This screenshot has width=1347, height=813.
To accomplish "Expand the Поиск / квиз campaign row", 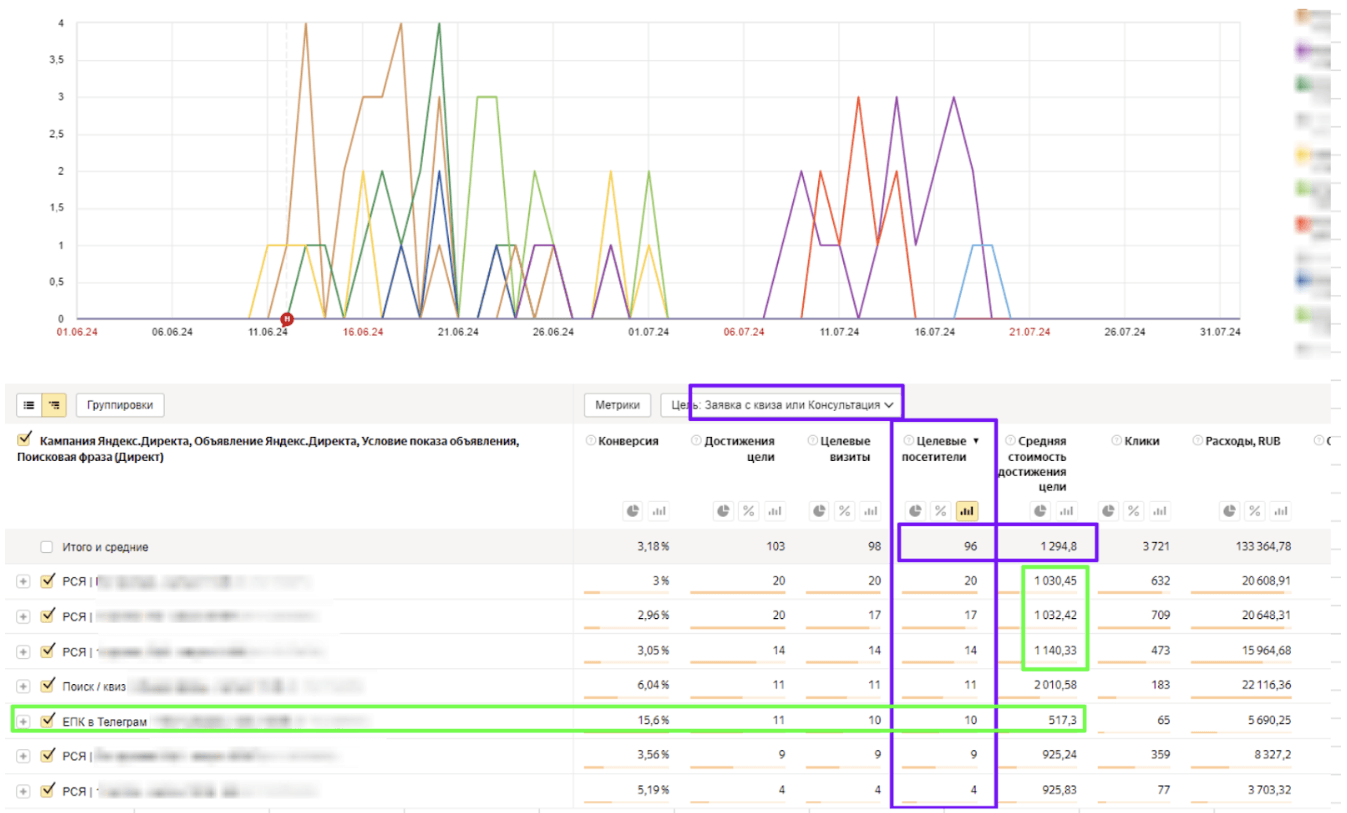I will point(23,686).
